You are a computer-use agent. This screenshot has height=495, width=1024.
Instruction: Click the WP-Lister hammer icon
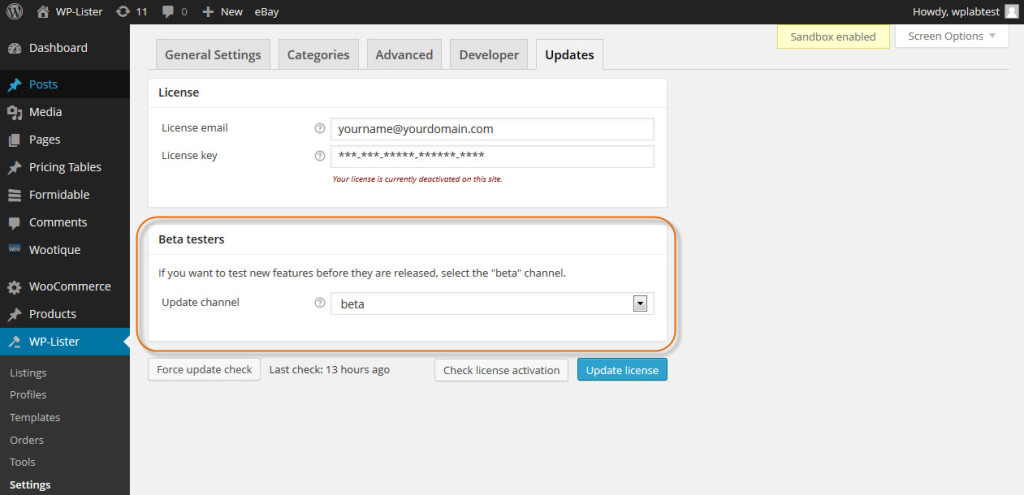tap(14, 342)
